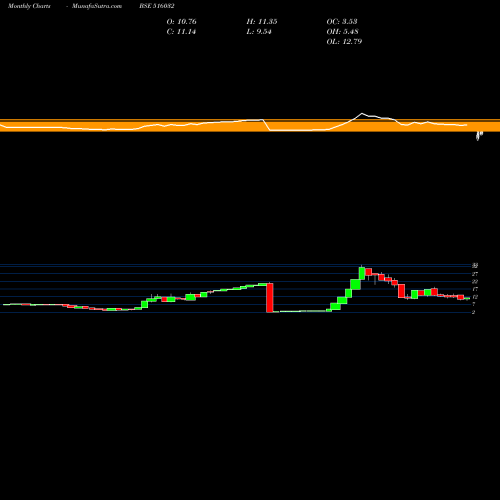Click the peak green candlestick near 32
The image size is (500, 500).
click(362, 273)
